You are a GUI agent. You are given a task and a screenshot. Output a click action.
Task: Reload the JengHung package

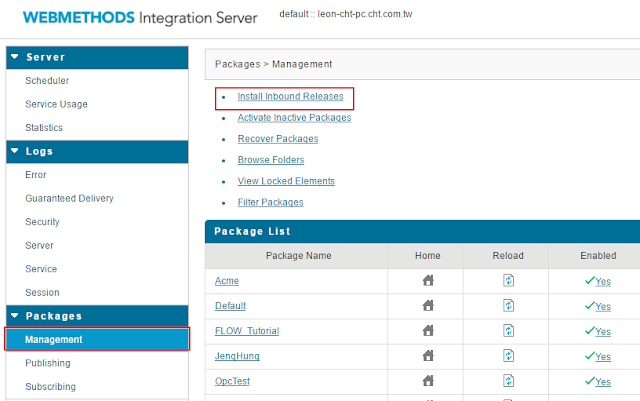(x=508, y=356)
